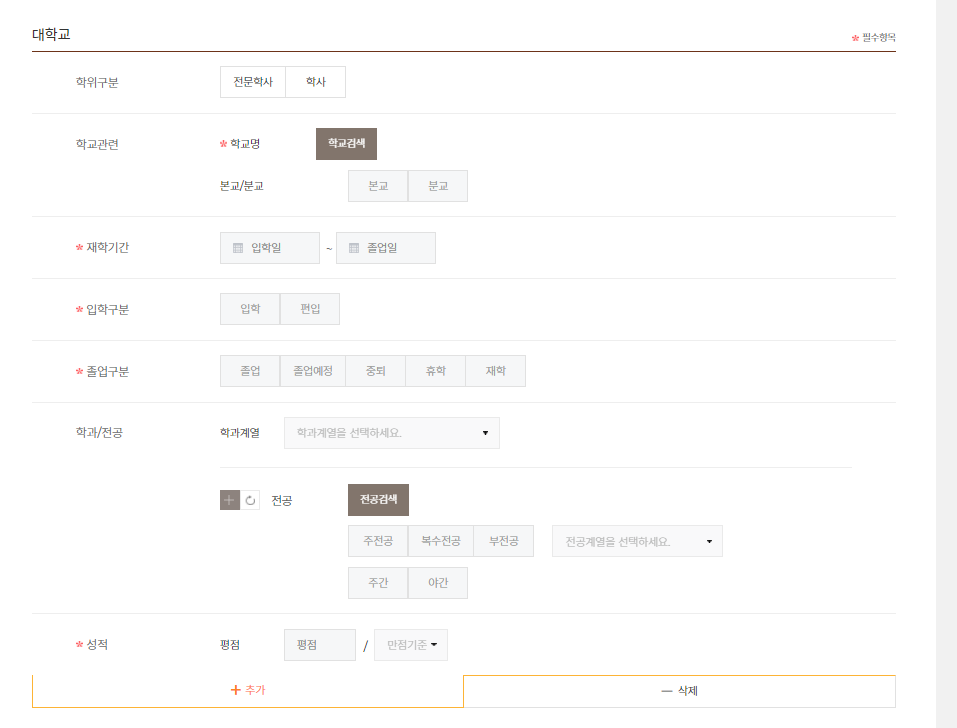Choose 주전공 major type
This screenshot has width=957, height=728.
(378, 541)
